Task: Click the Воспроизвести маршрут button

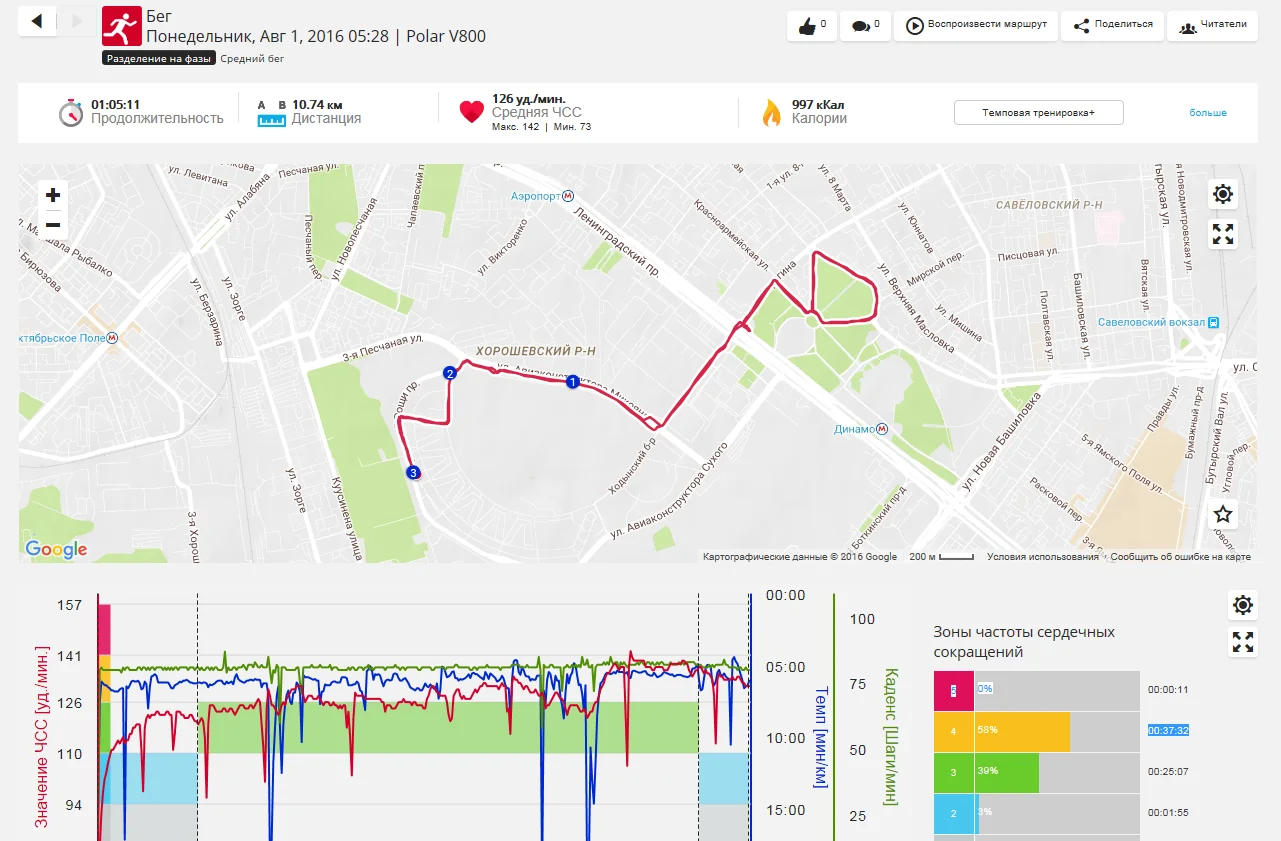Action: pos(975,26)
